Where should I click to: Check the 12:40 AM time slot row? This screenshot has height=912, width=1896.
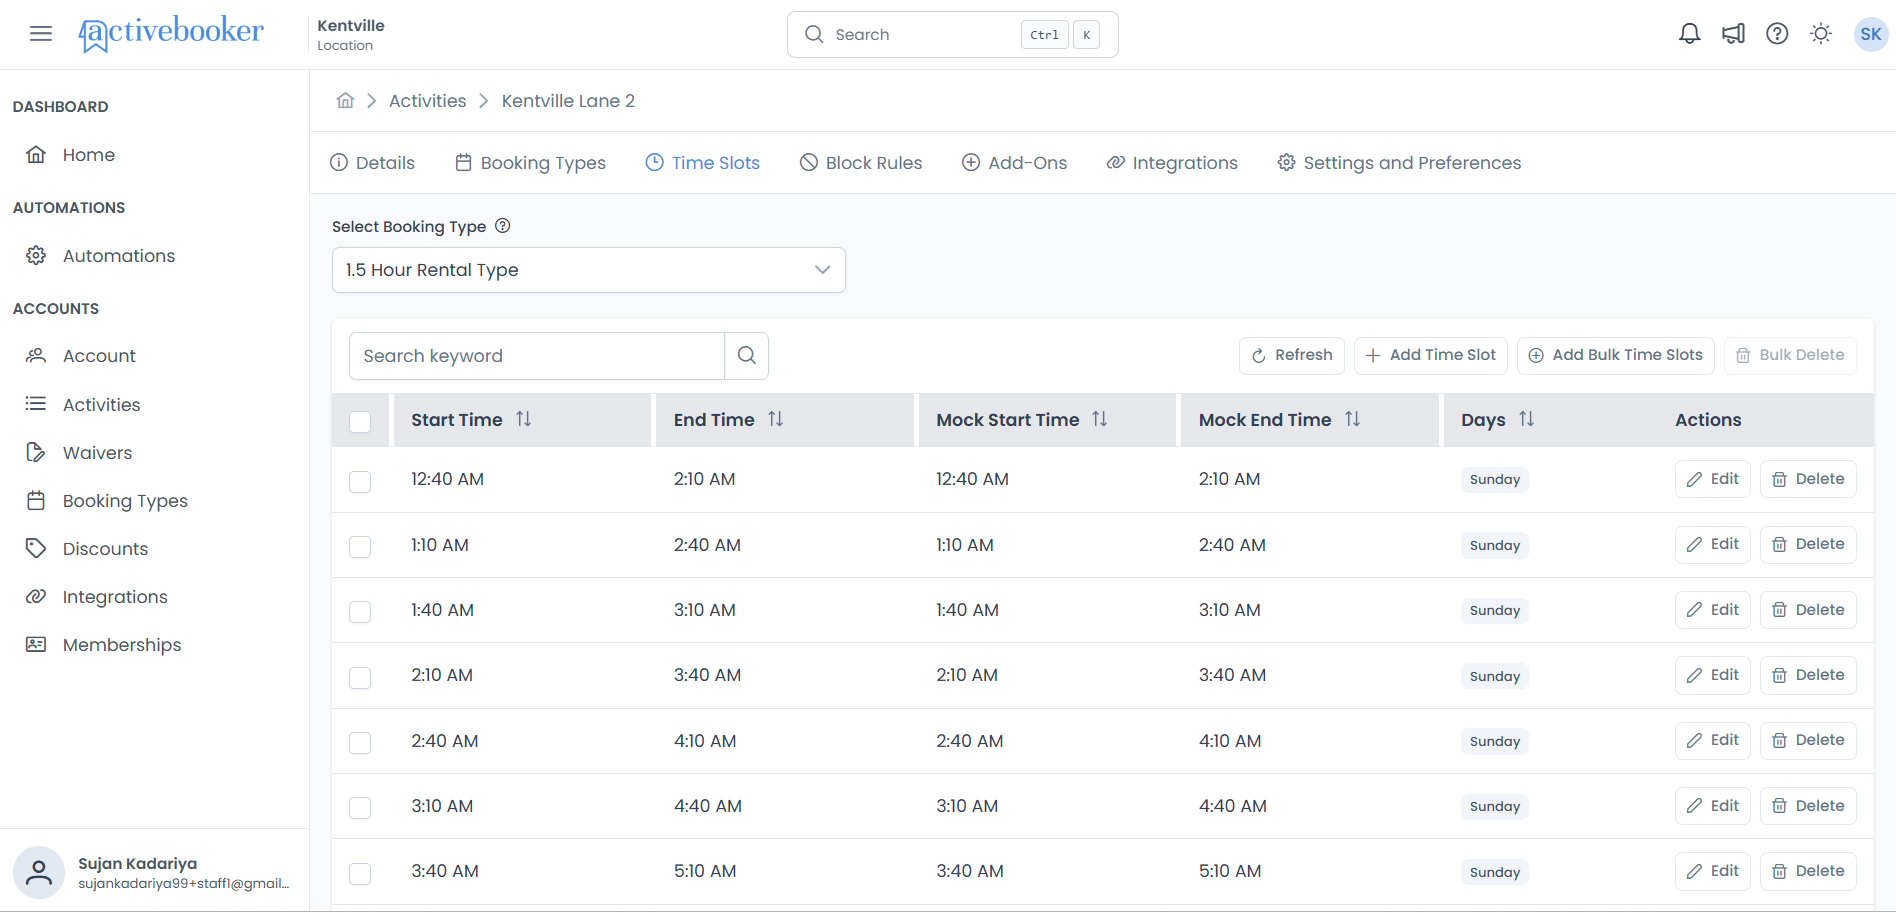pos(360,481)
